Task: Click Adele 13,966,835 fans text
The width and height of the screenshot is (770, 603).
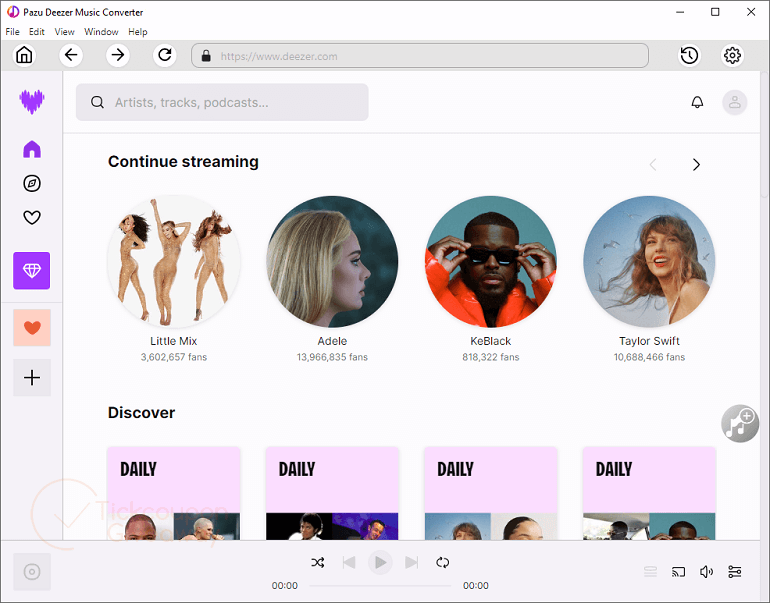Action: click(x=332, y=357)
